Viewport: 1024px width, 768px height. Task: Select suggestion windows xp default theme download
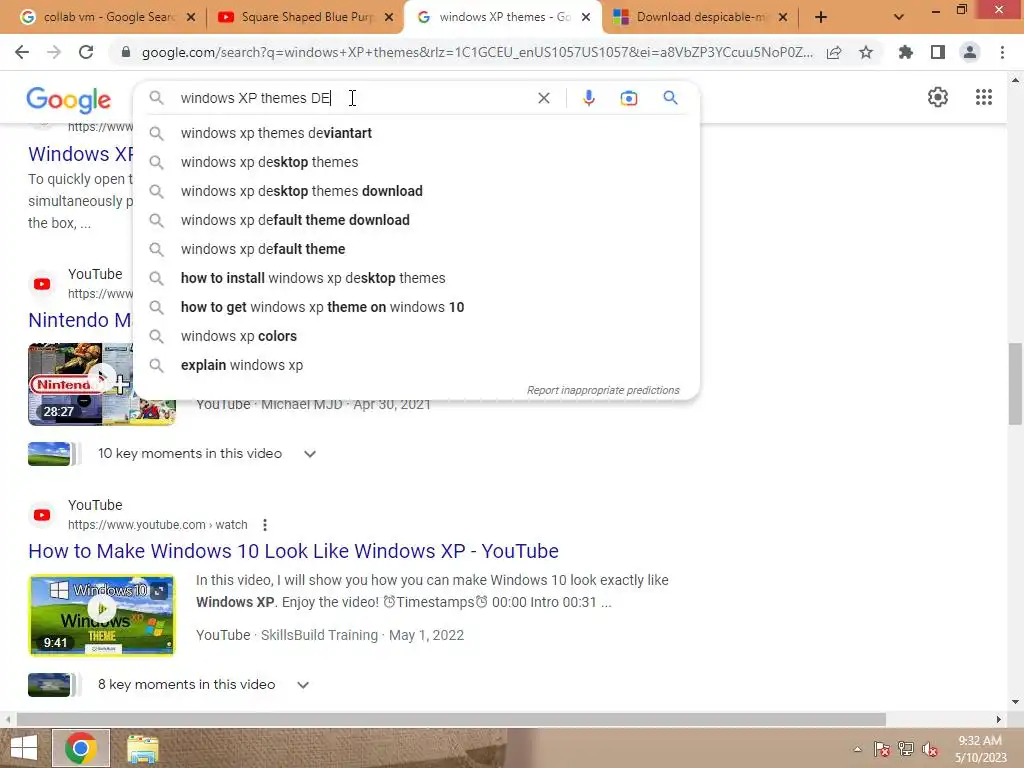click(417, 220)
